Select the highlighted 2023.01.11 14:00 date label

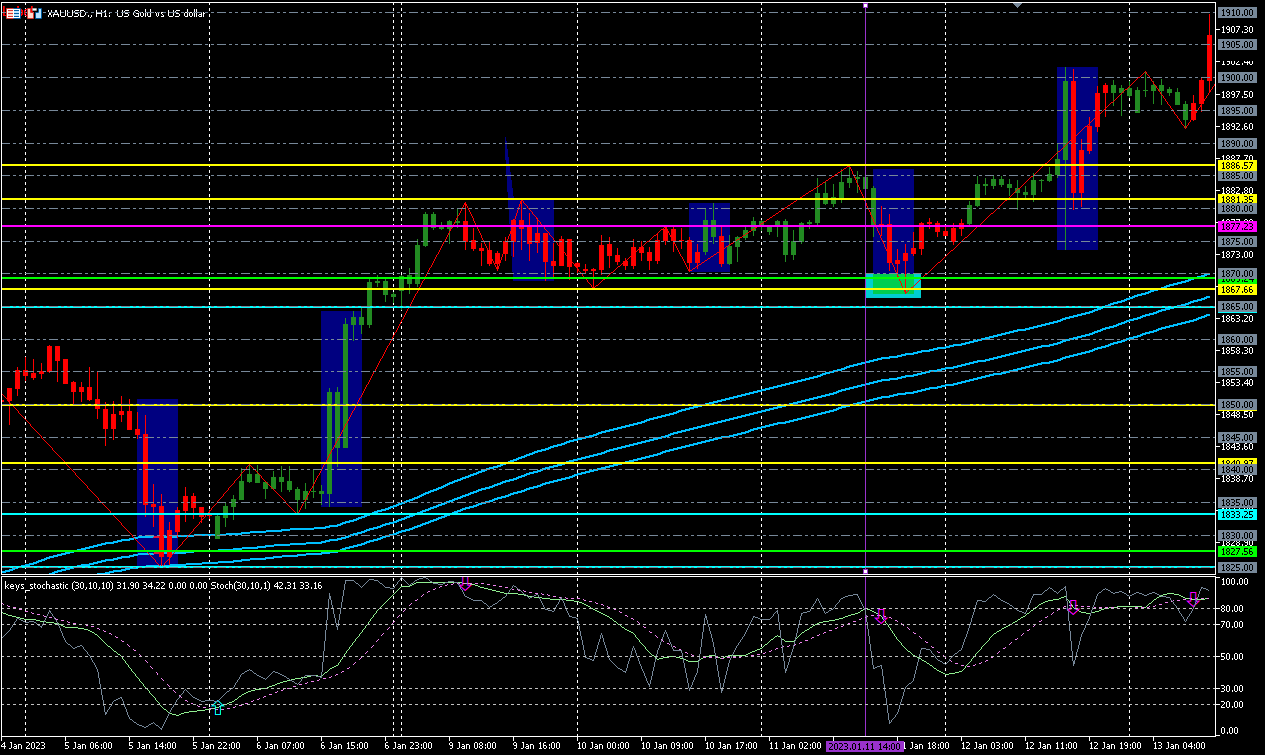coord(865,746)
